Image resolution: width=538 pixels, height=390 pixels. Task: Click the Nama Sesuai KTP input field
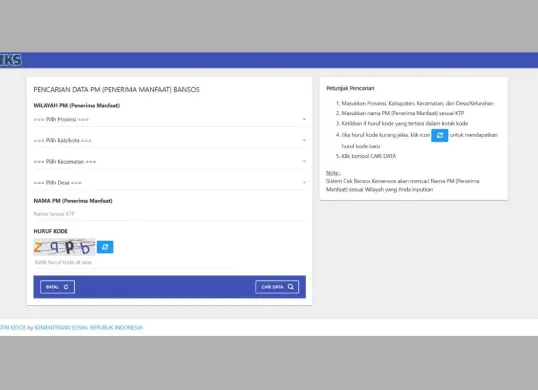[x=170, y=214]
